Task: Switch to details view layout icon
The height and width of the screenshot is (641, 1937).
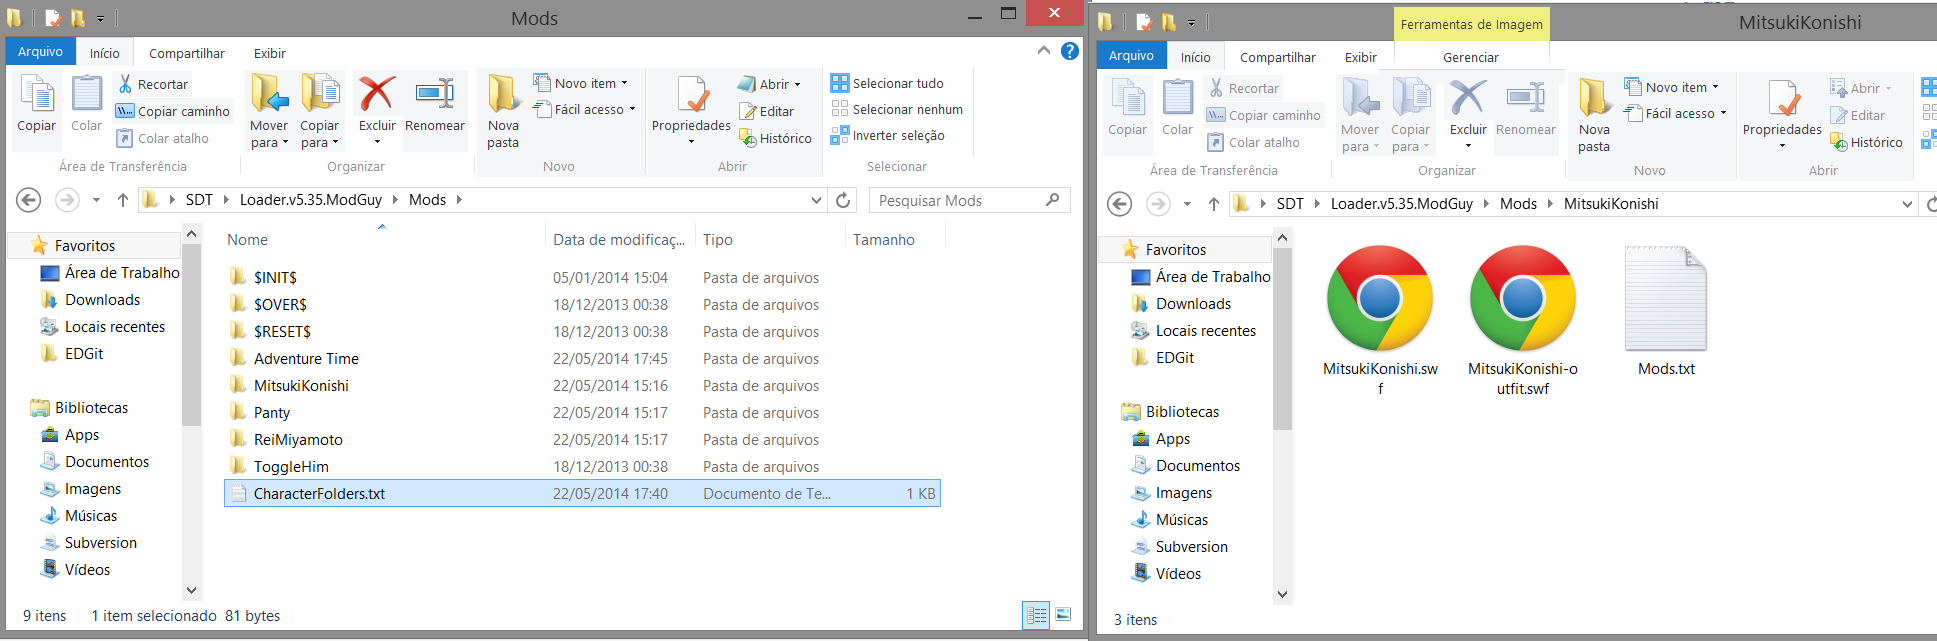Action: tap(1036, 615)
